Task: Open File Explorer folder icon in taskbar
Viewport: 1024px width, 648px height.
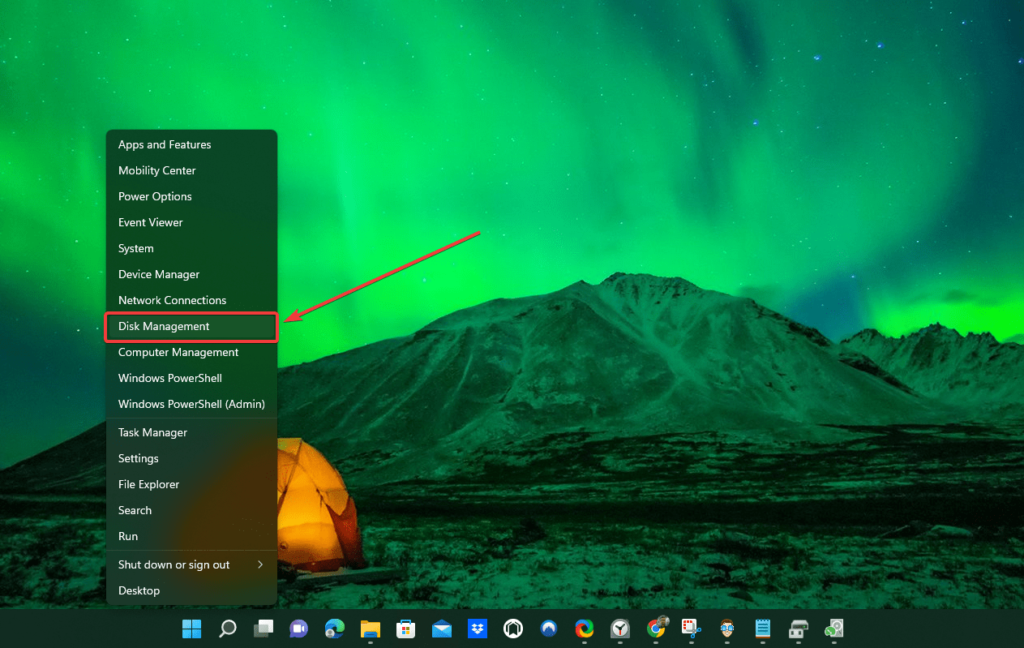Action: [370, 629]
